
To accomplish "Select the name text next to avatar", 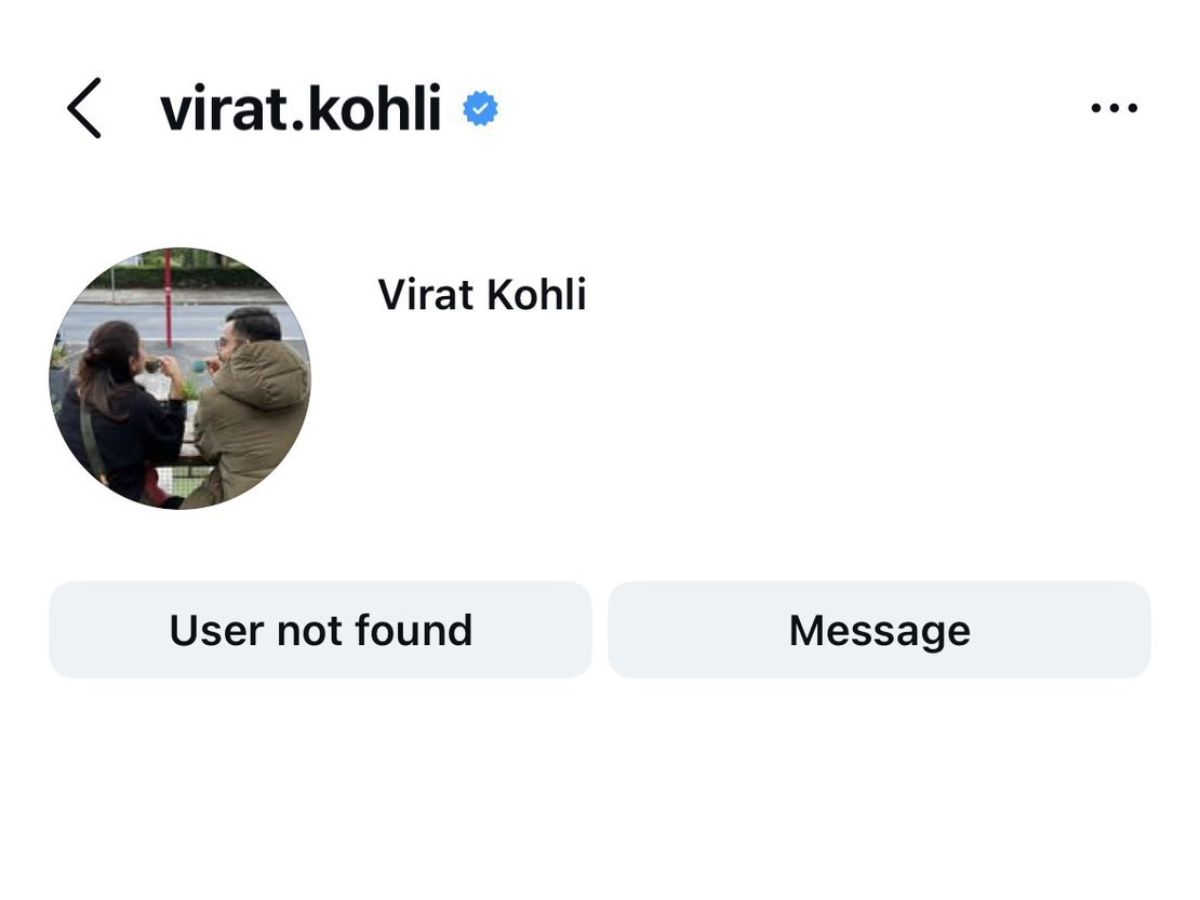I will [482, 295].
